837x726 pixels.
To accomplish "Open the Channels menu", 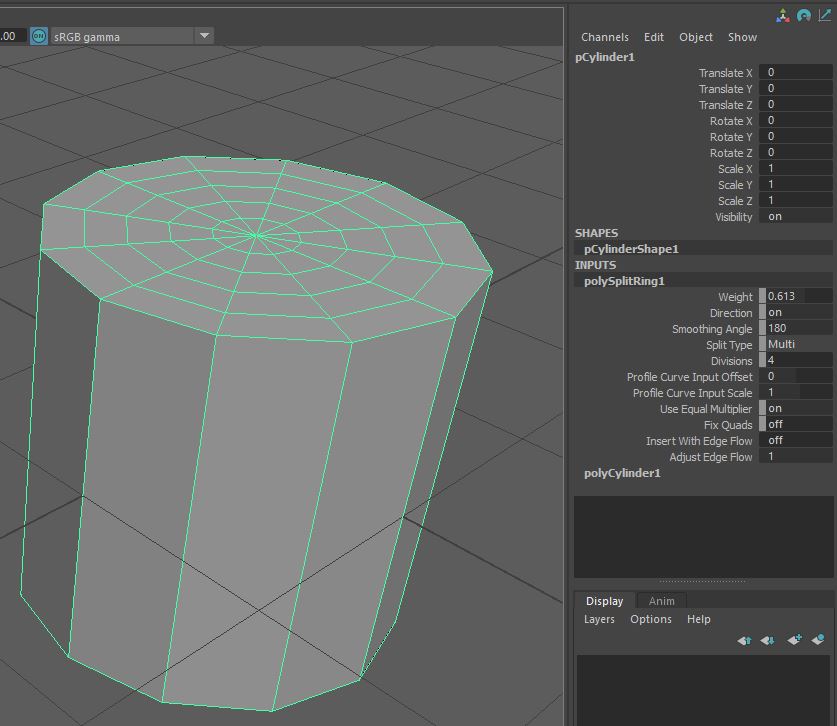I will (x=604, y=37).
